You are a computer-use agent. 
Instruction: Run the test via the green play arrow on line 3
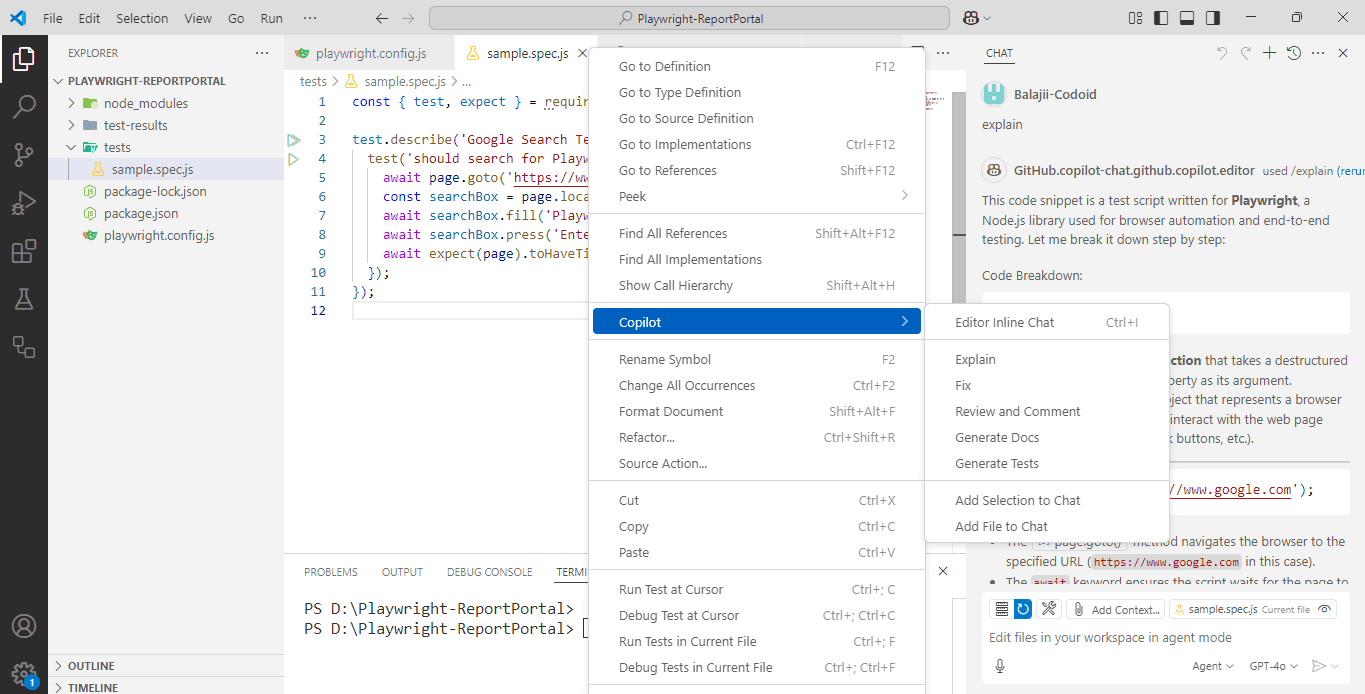pyautogui.click(x=293, y=139)
